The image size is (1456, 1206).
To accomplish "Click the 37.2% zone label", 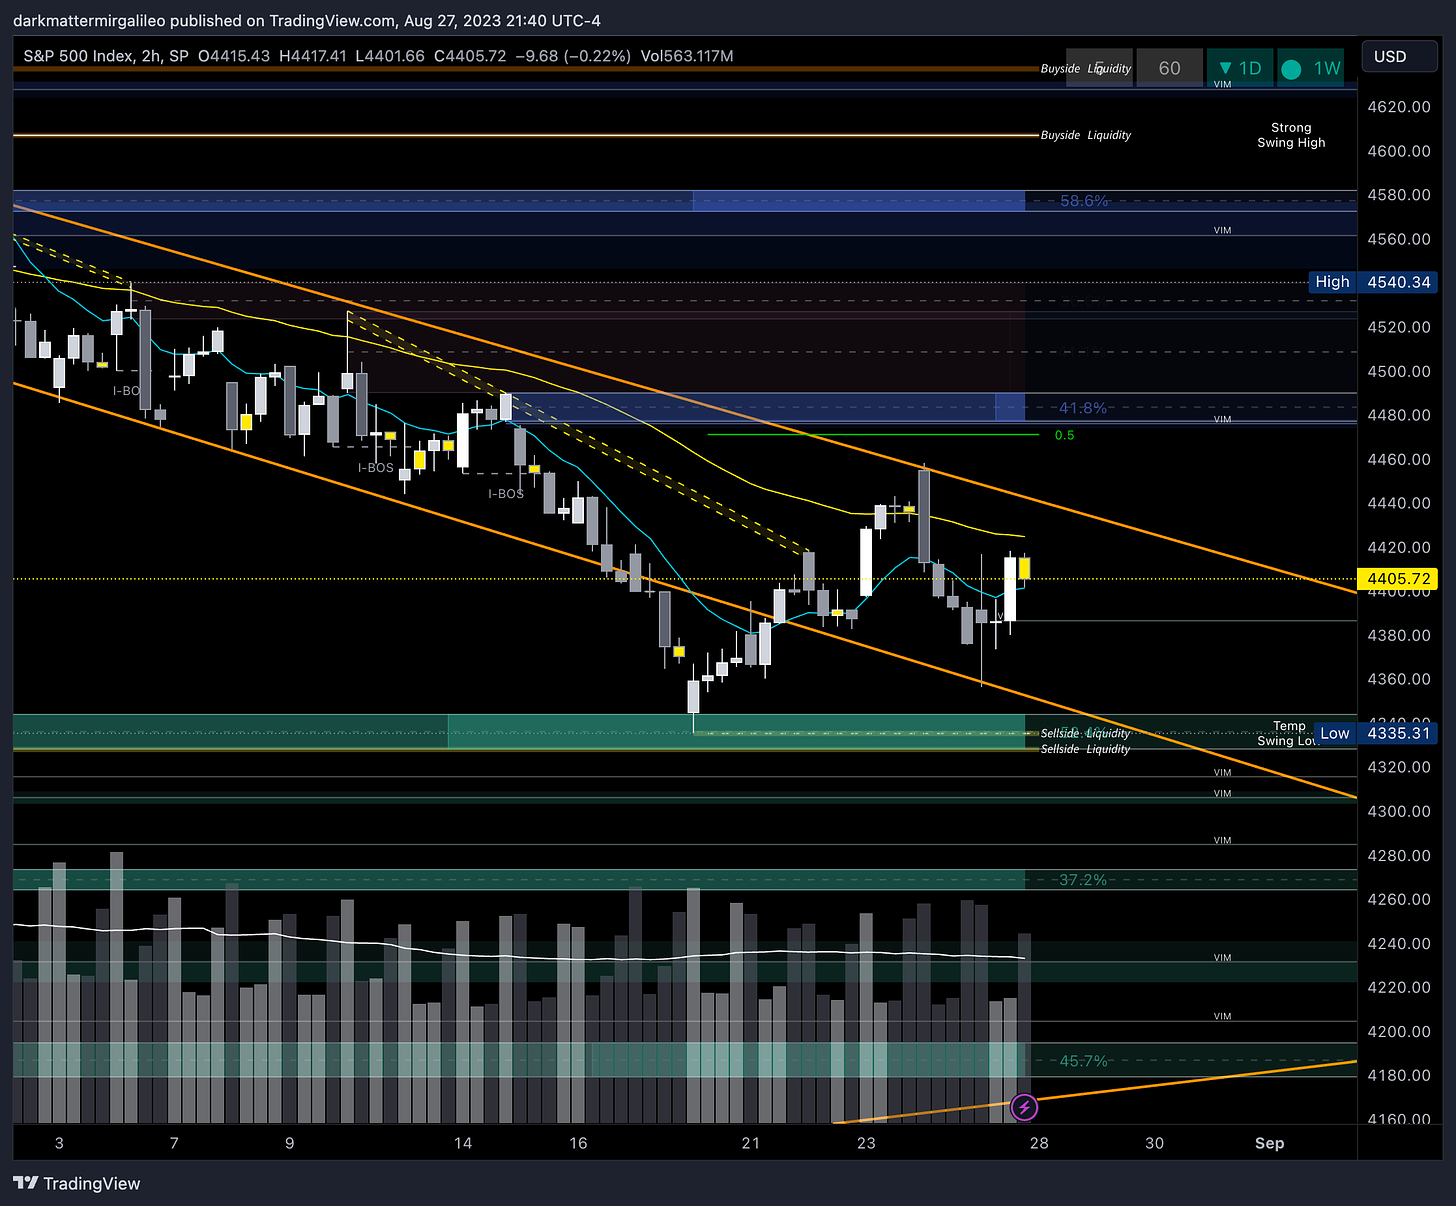I will 1083,880.
